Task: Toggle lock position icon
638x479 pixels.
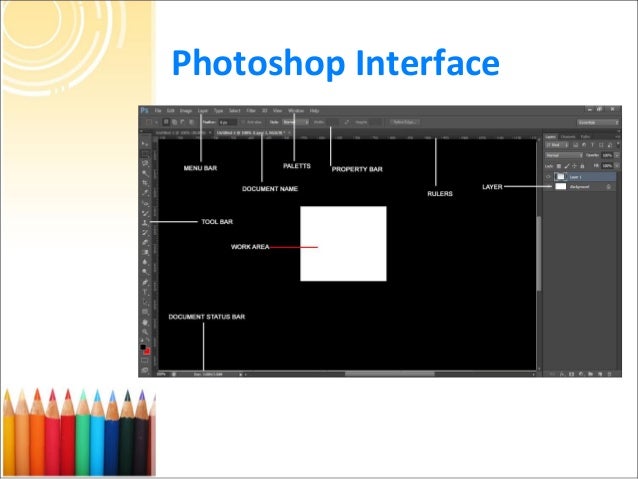Action: (x=575, y=166)
